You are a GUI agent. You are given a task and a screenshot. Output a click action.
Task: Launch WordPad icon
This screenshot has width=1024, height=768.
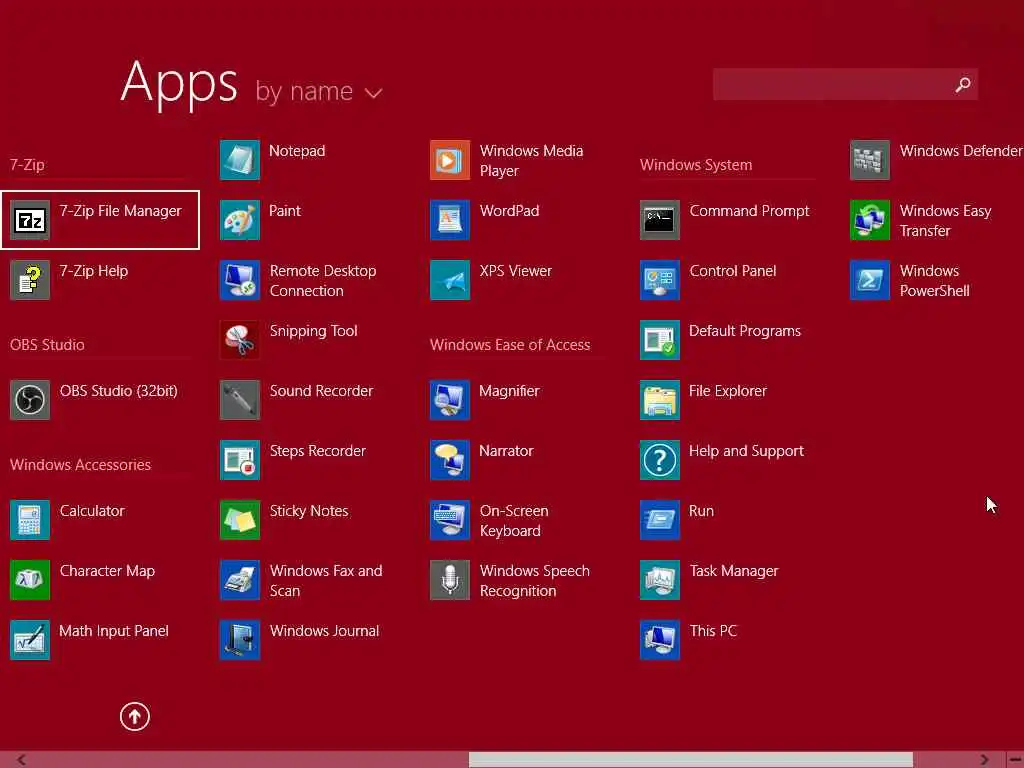pos(450,220)
